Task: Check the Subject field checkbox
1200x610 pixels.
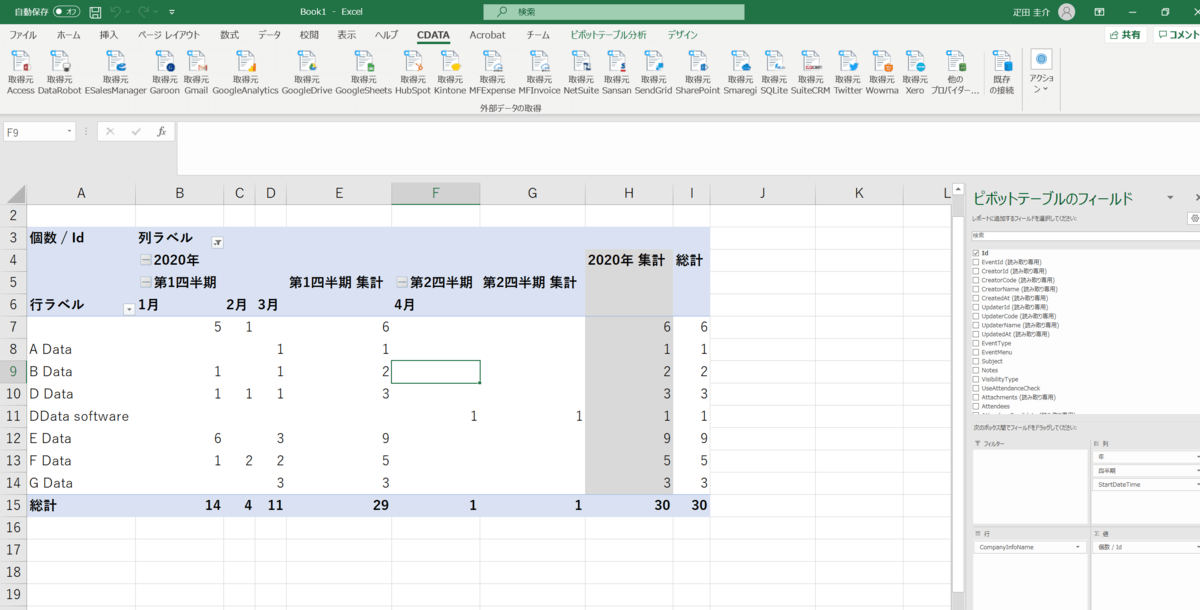Action: click(x=976, y=361)
